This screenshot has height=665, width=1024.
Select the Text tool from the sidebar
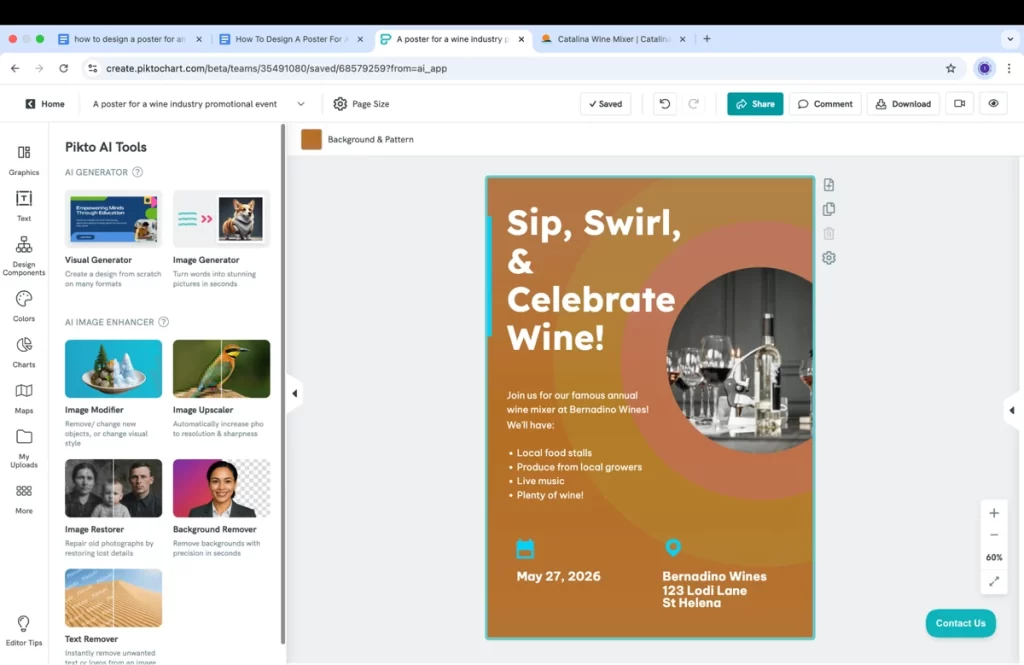23,207
